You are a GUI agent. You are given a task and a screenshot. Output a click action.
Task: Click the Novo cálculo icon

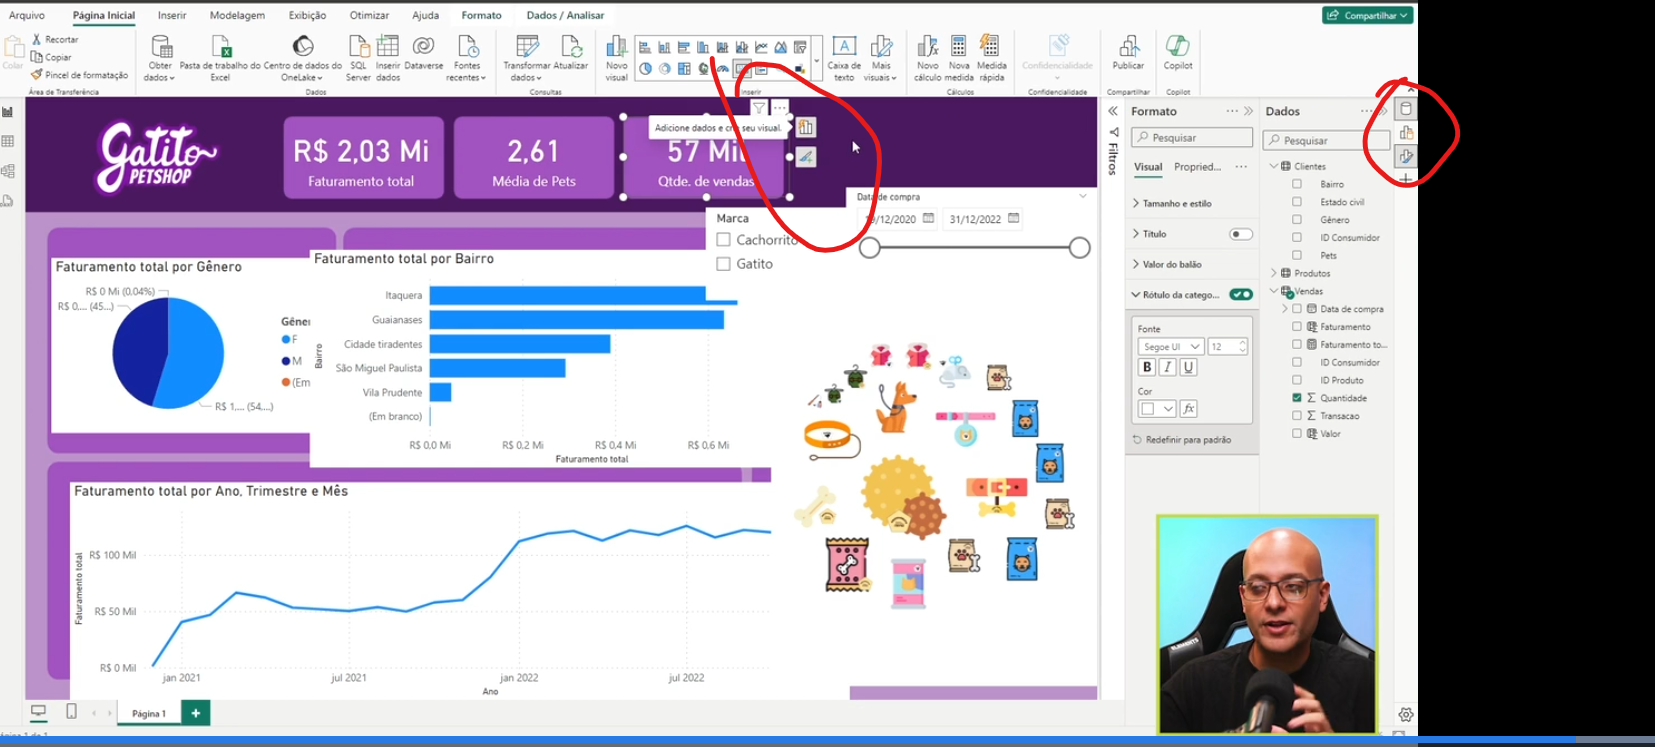[x=928, y=47]
